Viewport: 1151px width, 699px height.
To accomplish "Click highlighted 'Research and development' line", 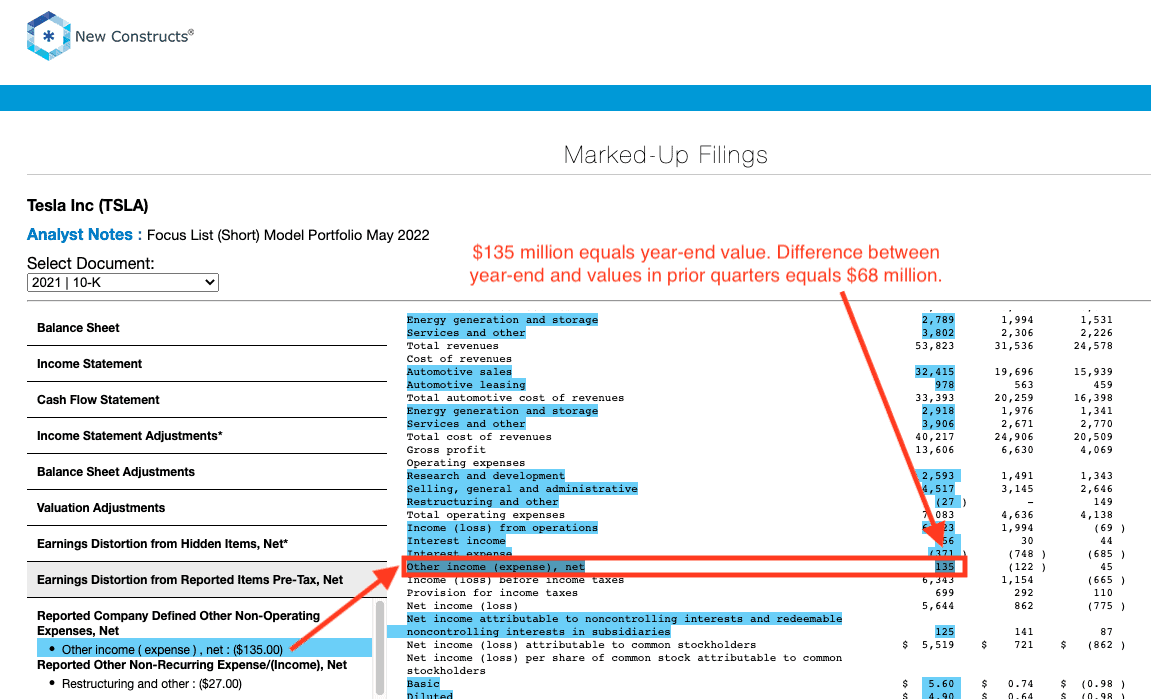I will coord(486,476).
